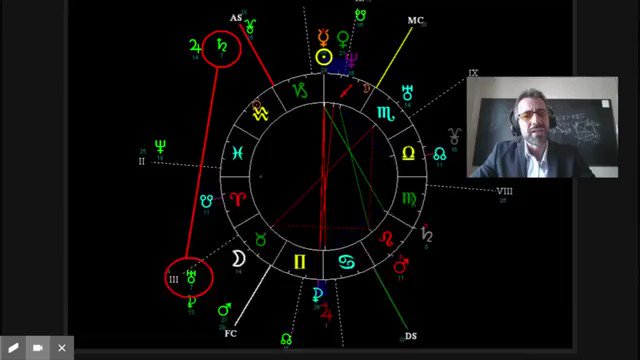
Task: Click the small orange Moon in Sagittarius
Action: point(367,88)
